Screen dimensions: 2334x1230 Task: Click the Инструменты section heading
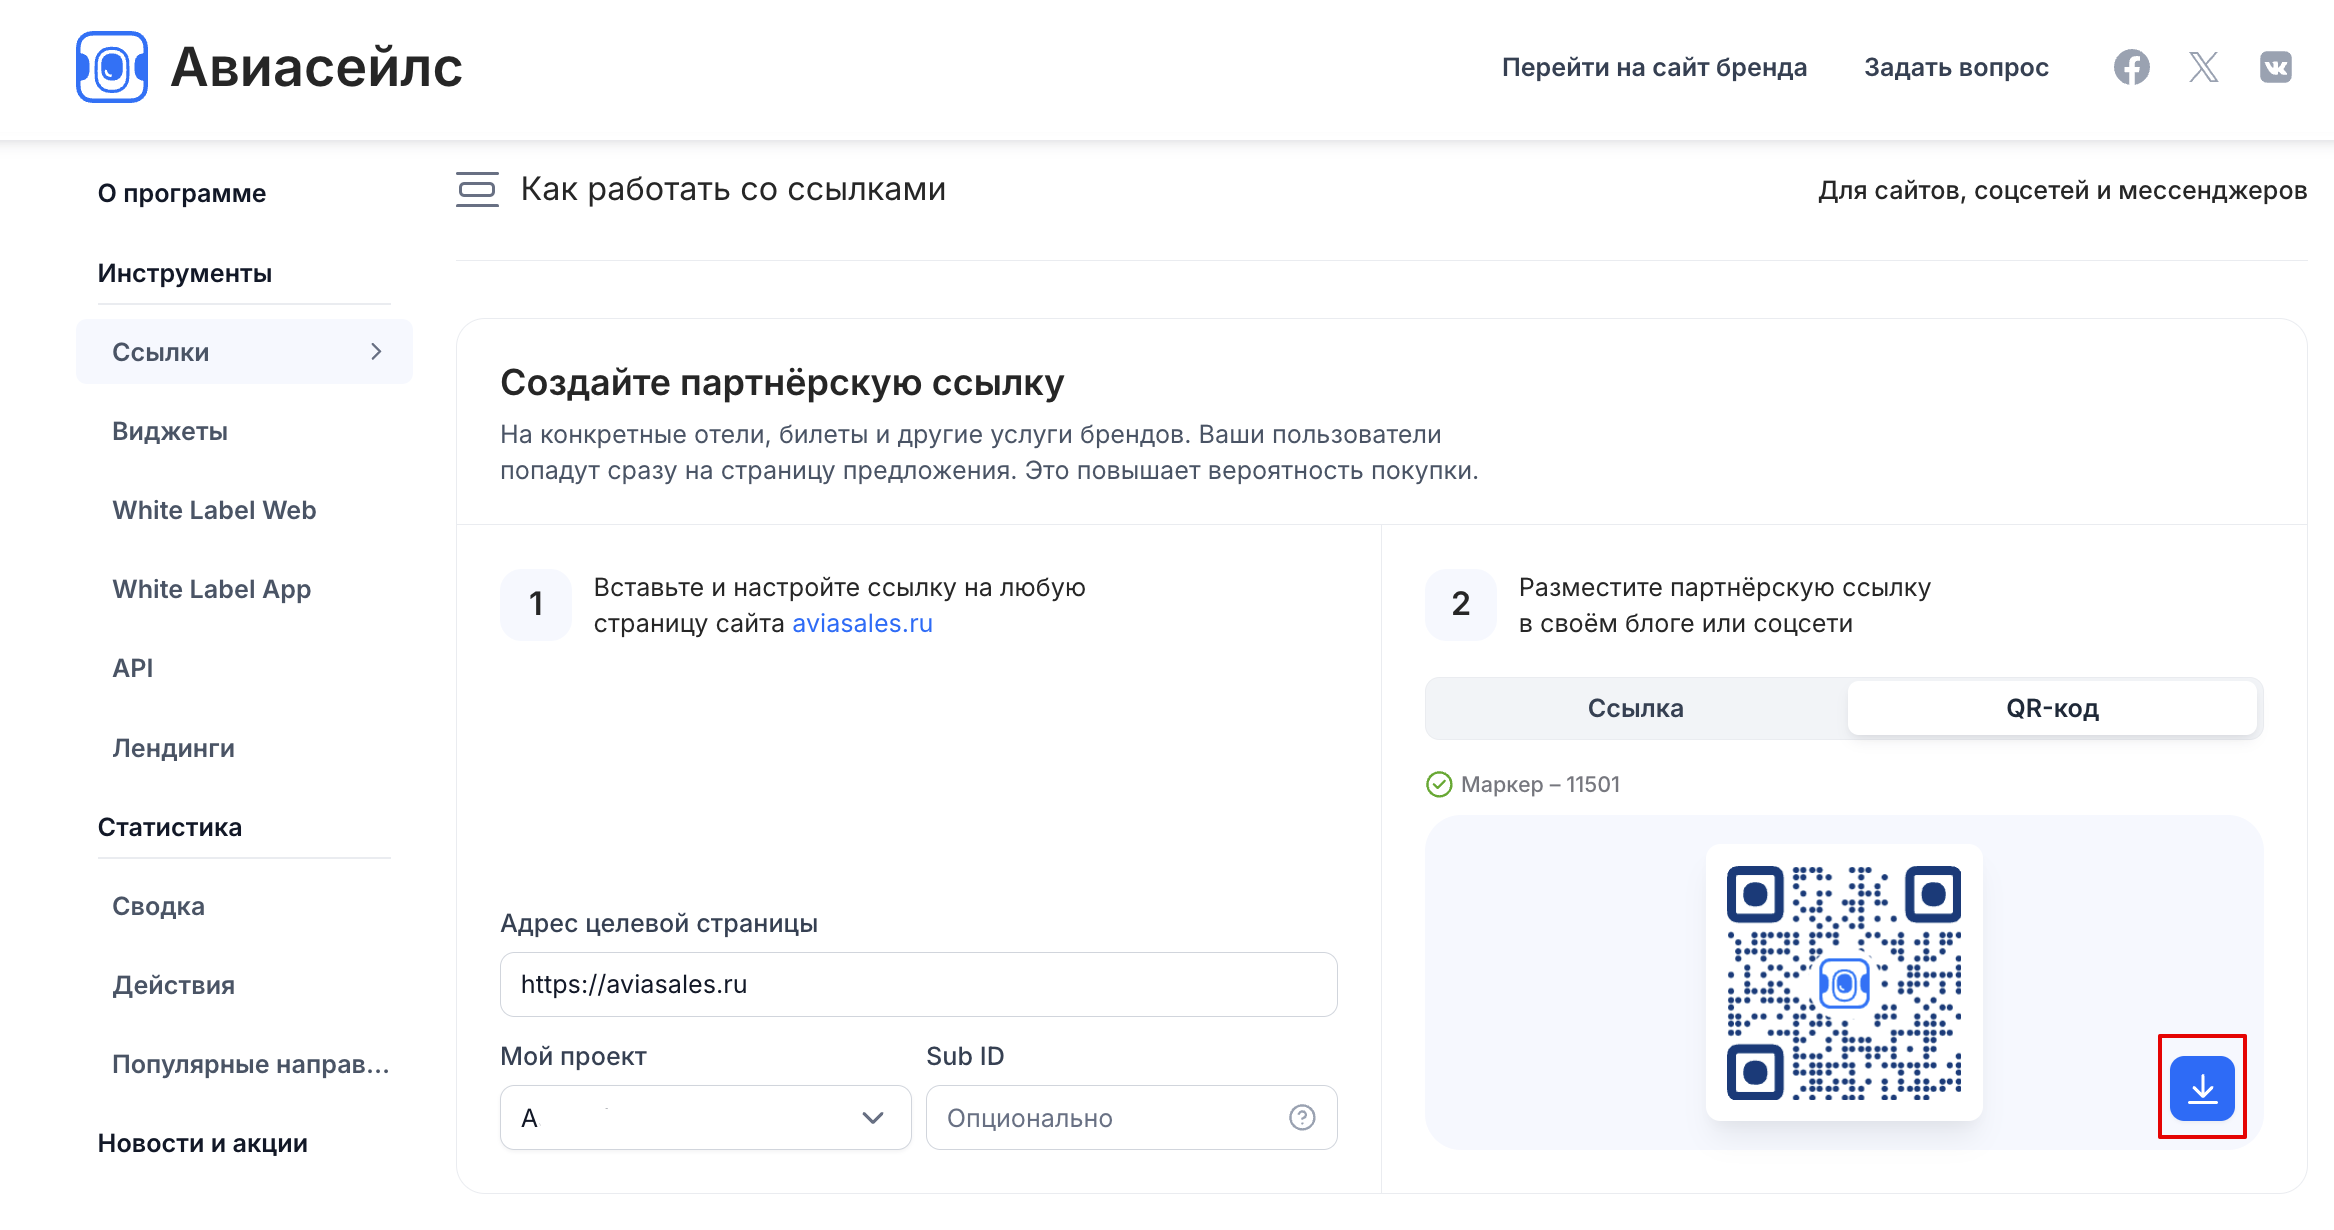point(184,273)
